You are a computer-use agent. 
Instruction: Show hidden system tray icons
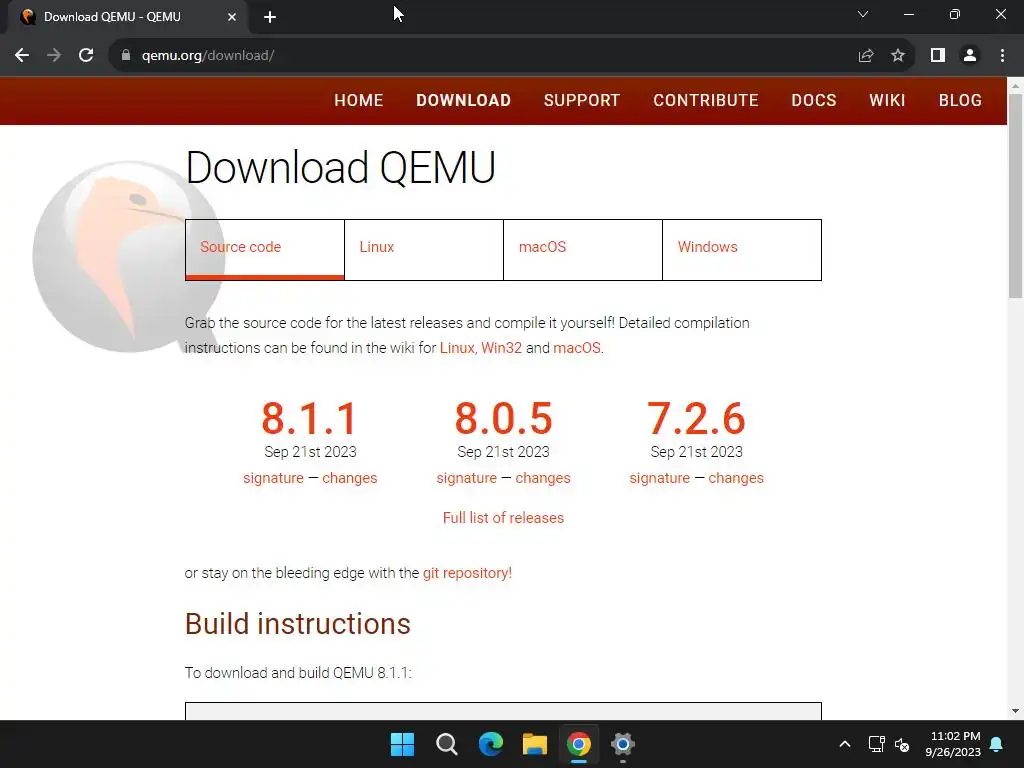coord(844,744)
